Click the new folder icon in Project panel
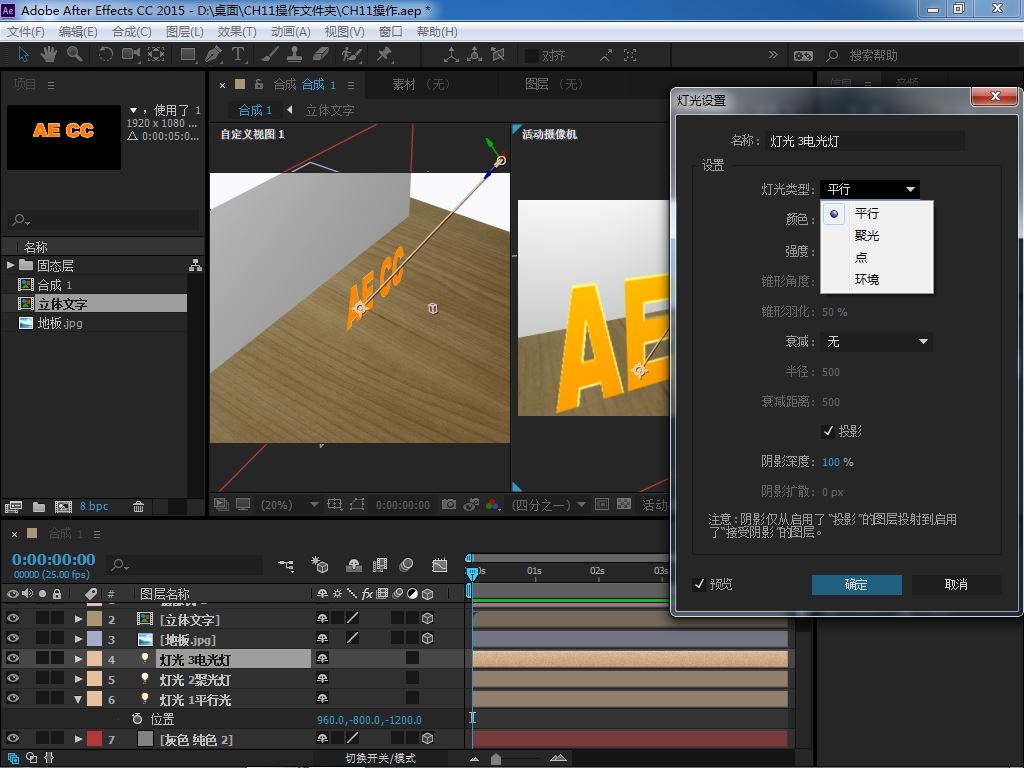 point(39,507)
